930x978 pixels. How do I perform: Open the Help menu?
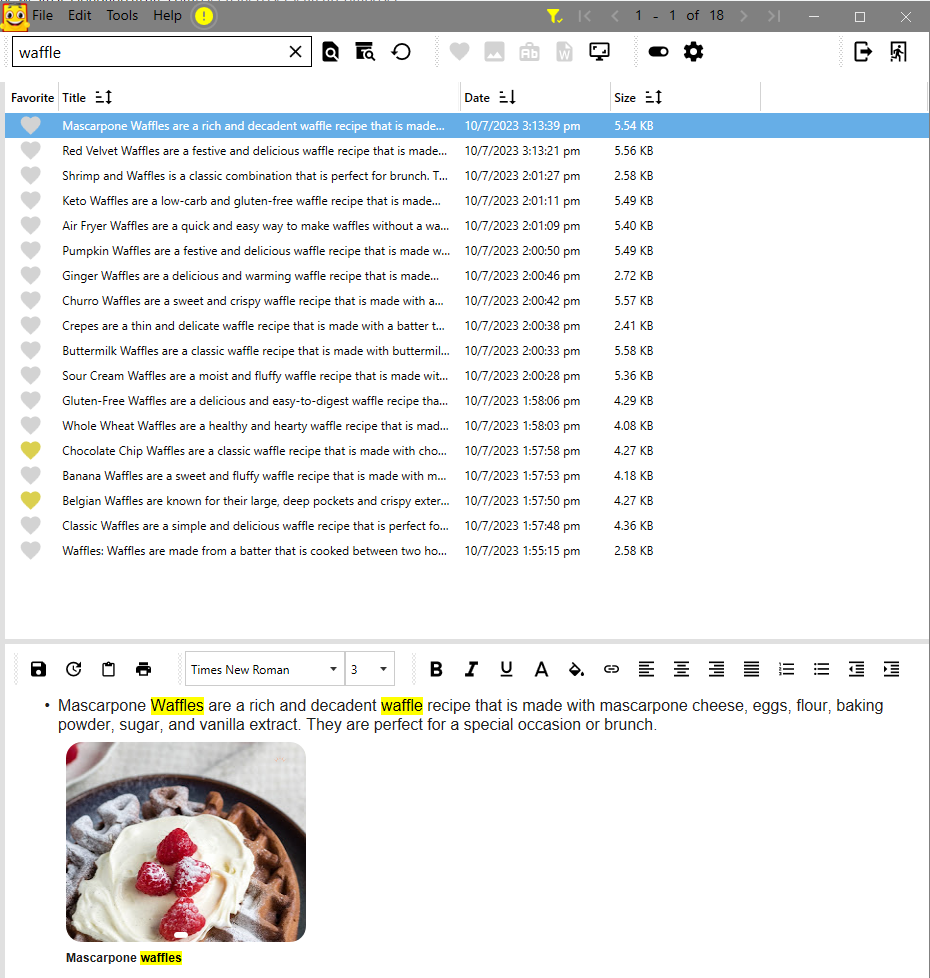pos(167,16)
